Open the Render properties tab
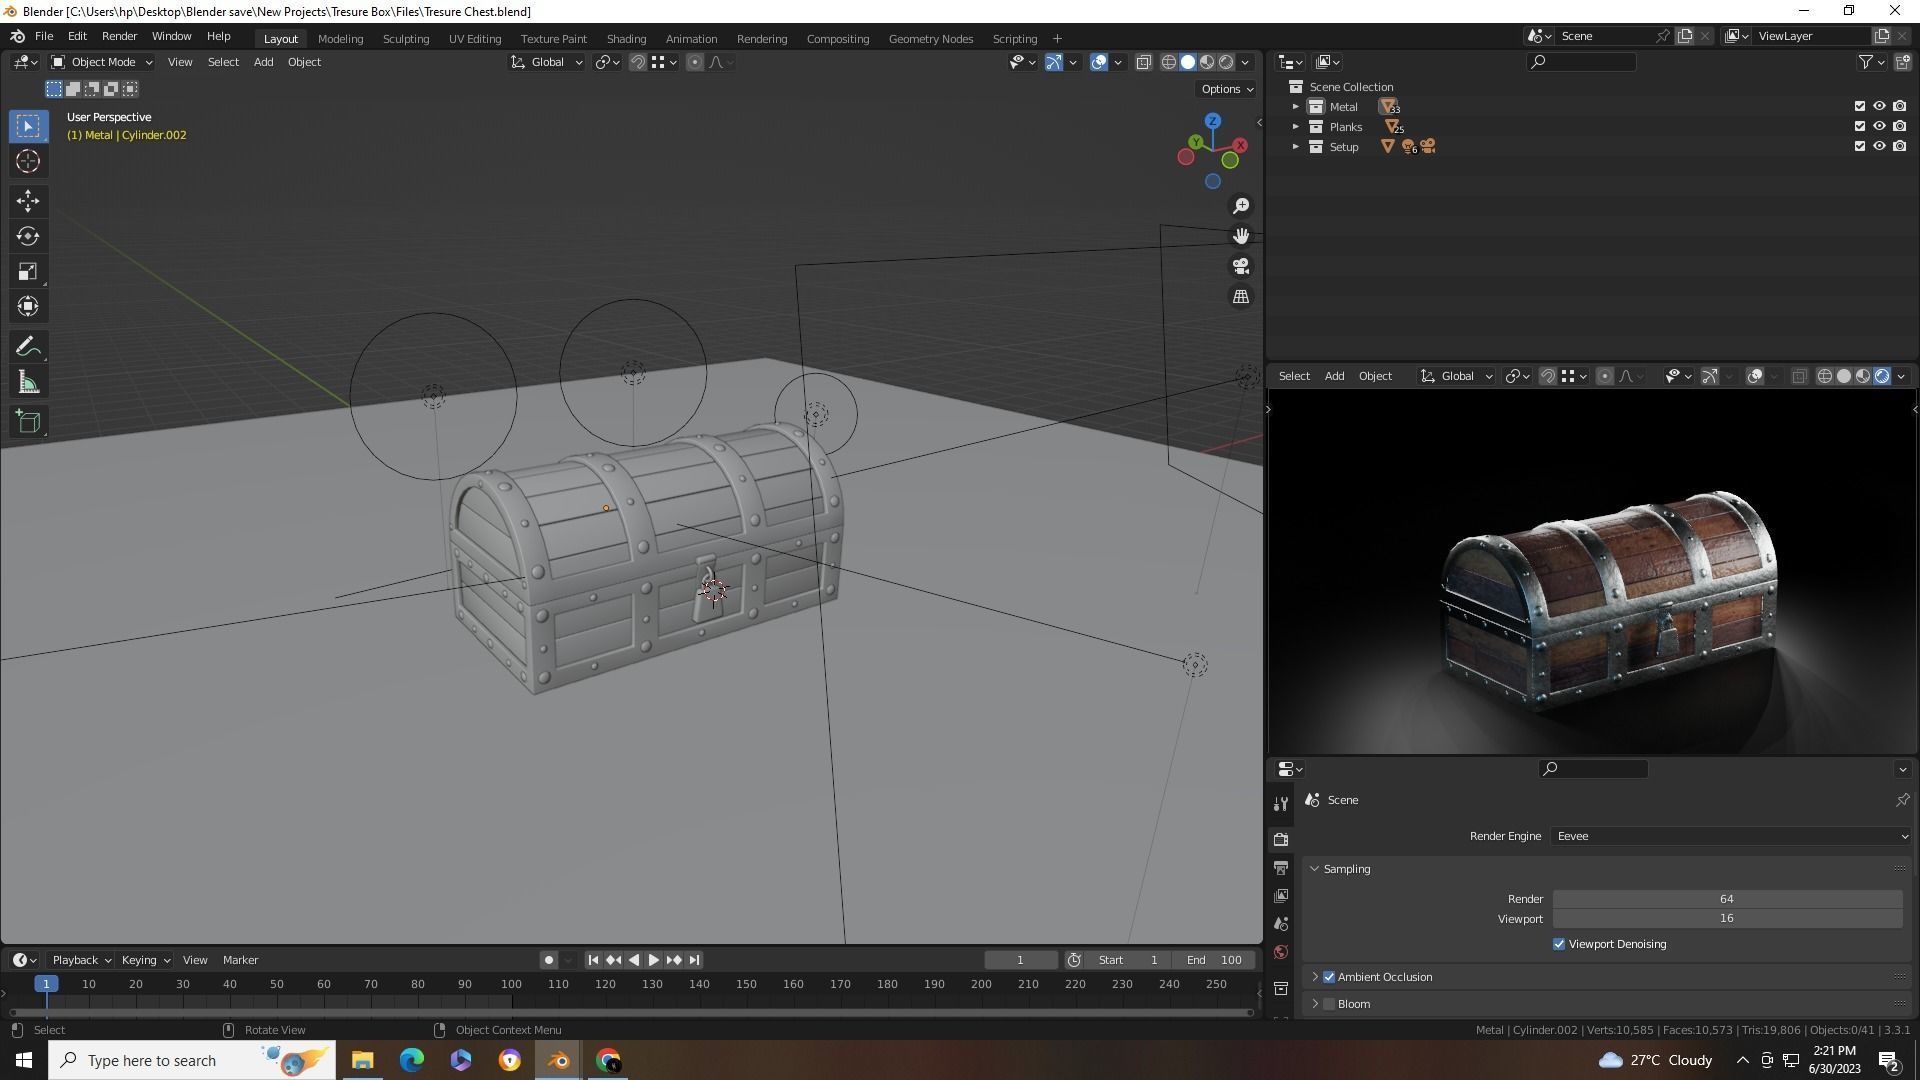 (x=1281, y=839)
